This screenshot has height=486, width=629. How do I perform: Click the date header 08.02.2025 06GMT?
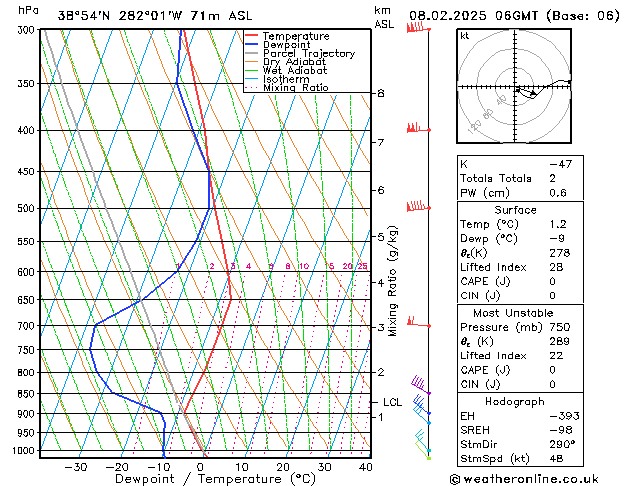click(473, 16)
